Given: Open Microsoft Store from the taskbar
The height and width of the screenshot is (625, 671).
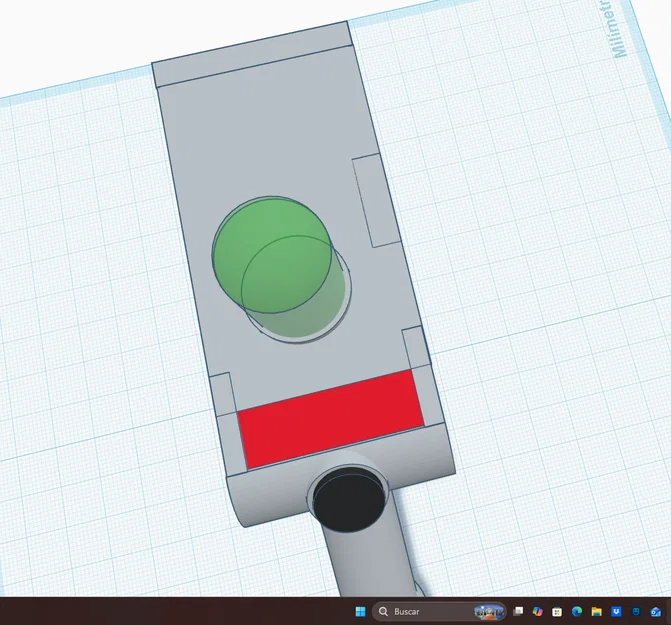Looking at the screenshot, I should [557, 612].
